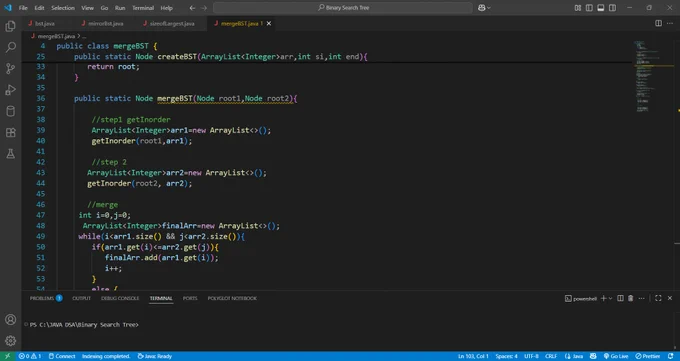Toggle the primary side bar layout button
Screen dimensions: 680x361
(x=589, y=8)
